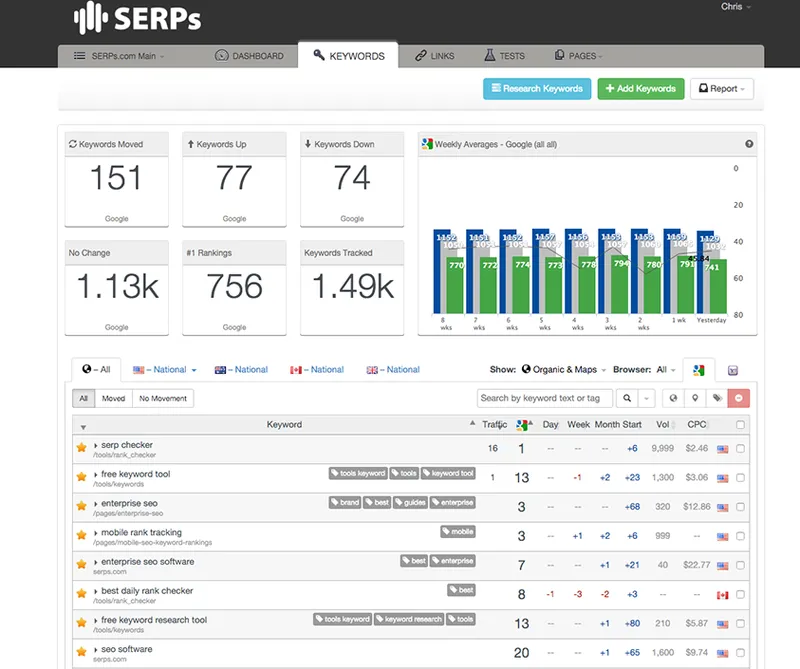Image resolution: width=800 pixels, height=669 pixels.
Task: Select the Keywords tab
Action: (x=348, y=55)
